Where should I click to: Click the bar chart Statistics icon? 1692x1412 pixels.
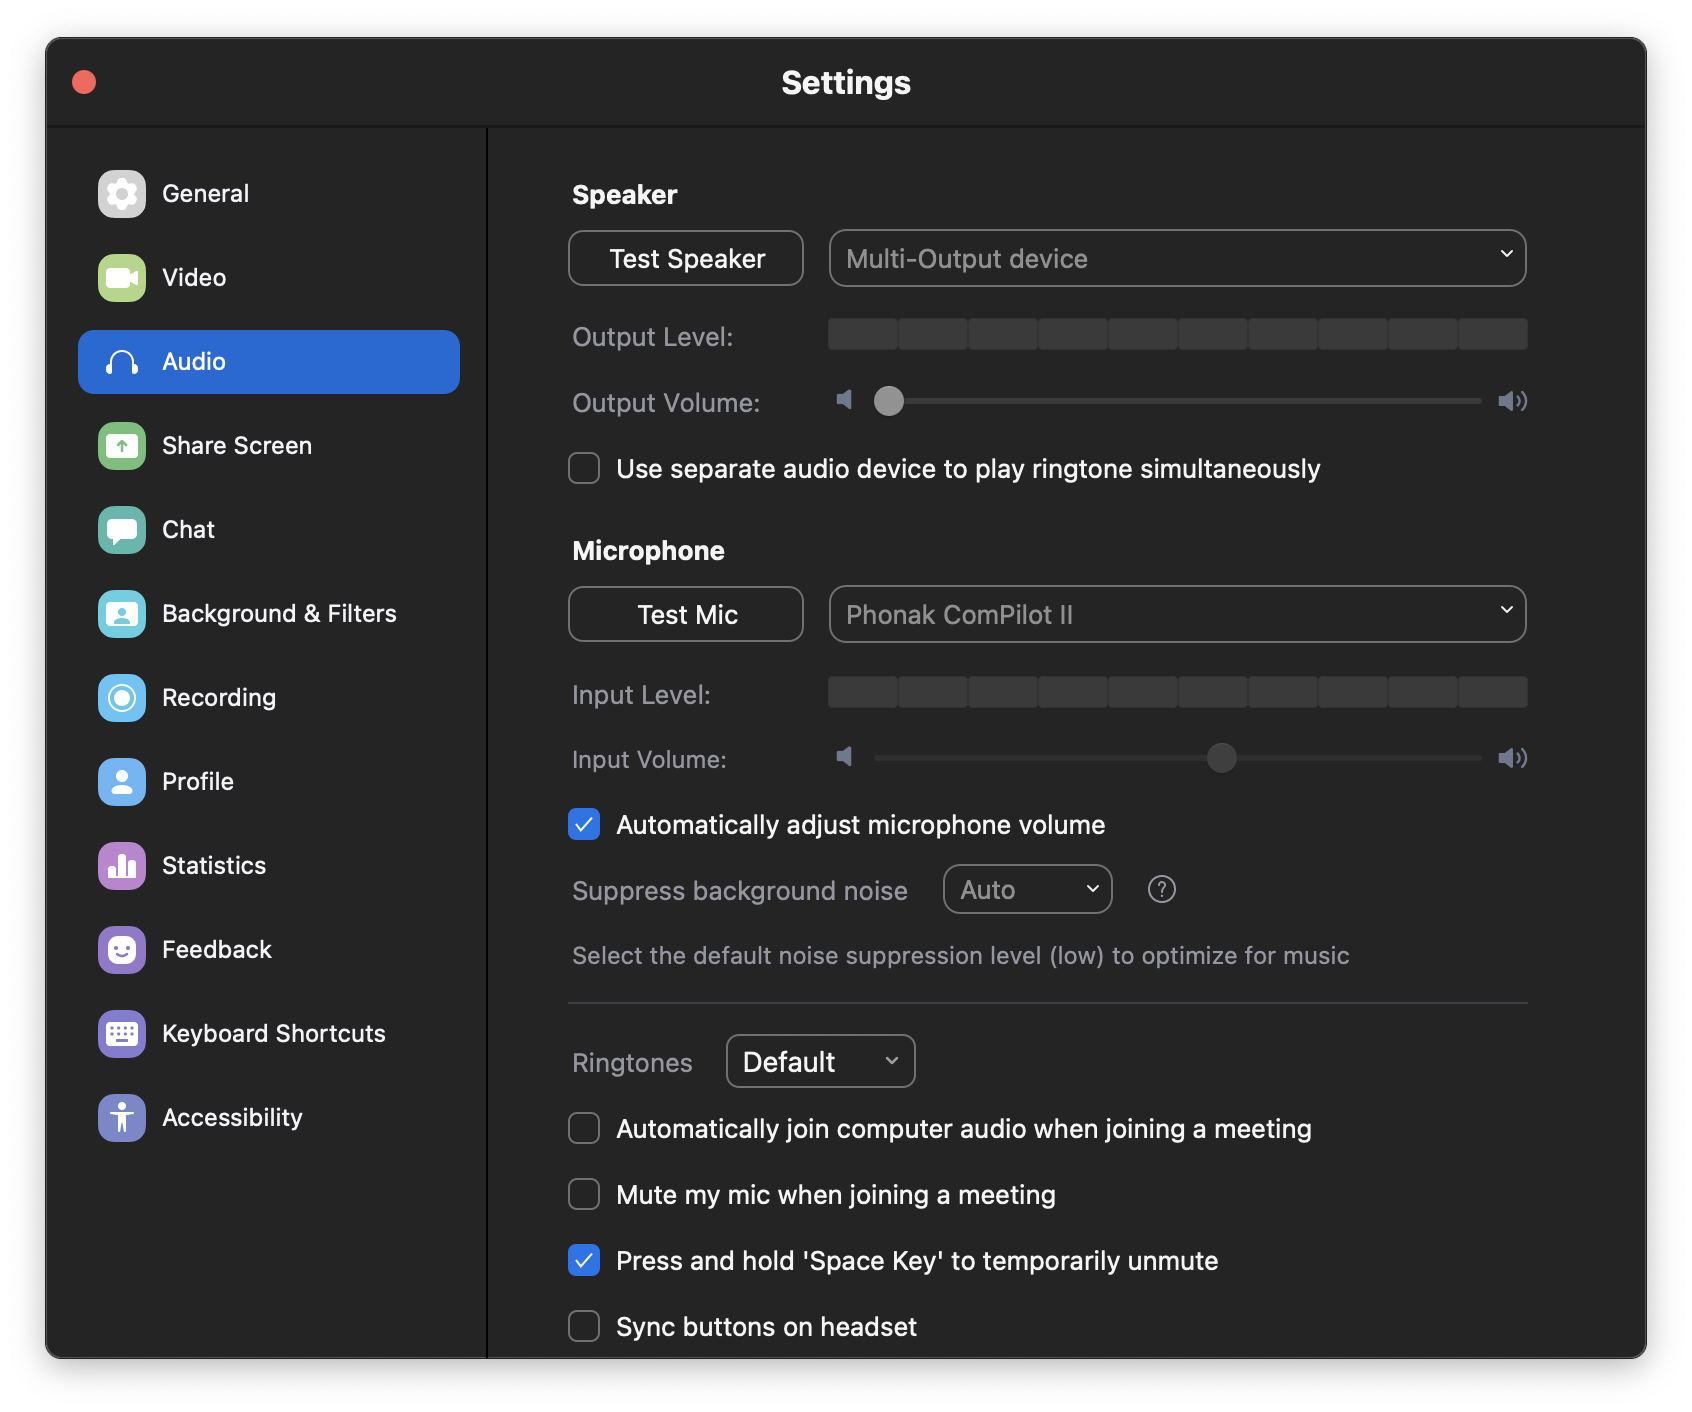click(122, 866)
